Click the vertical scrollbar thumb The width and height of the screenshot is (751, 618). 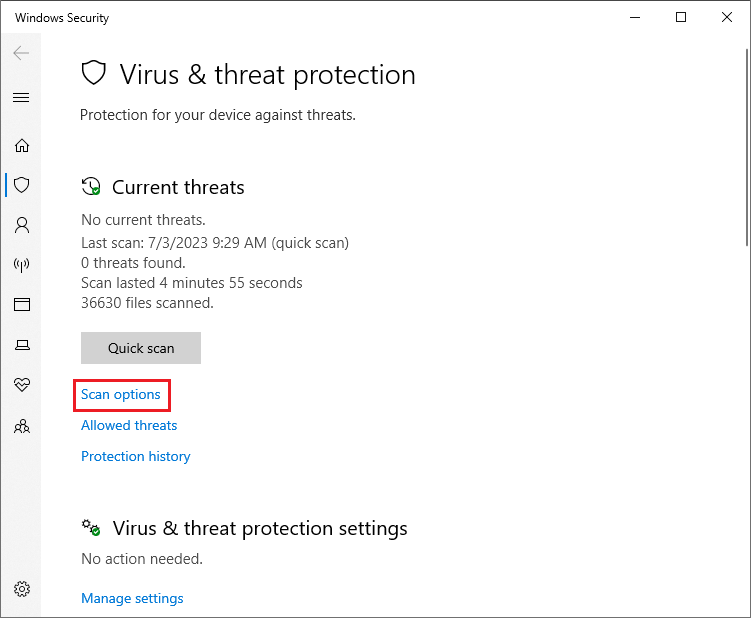pos(748,147)
